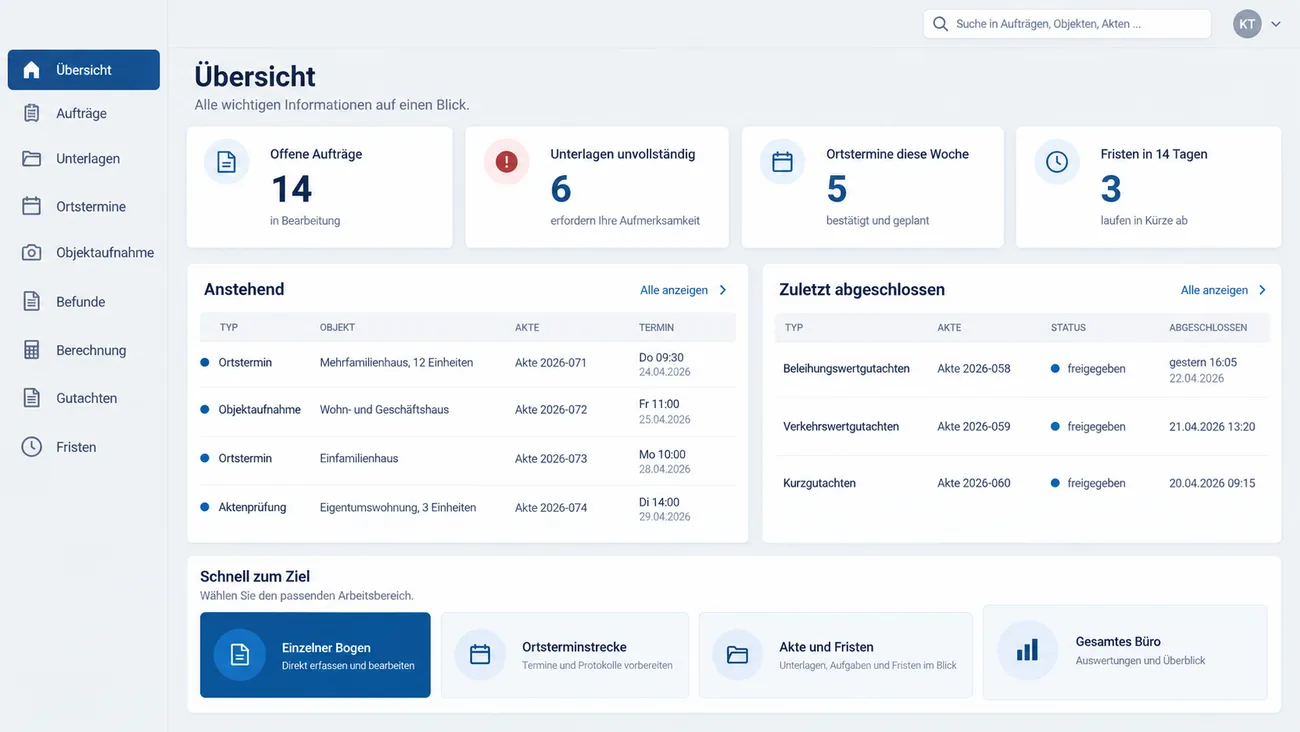The width and height of the screenshot is (1300, 732).
Task: Click Akte 2026-059 cell
Action: coord(974,427)
